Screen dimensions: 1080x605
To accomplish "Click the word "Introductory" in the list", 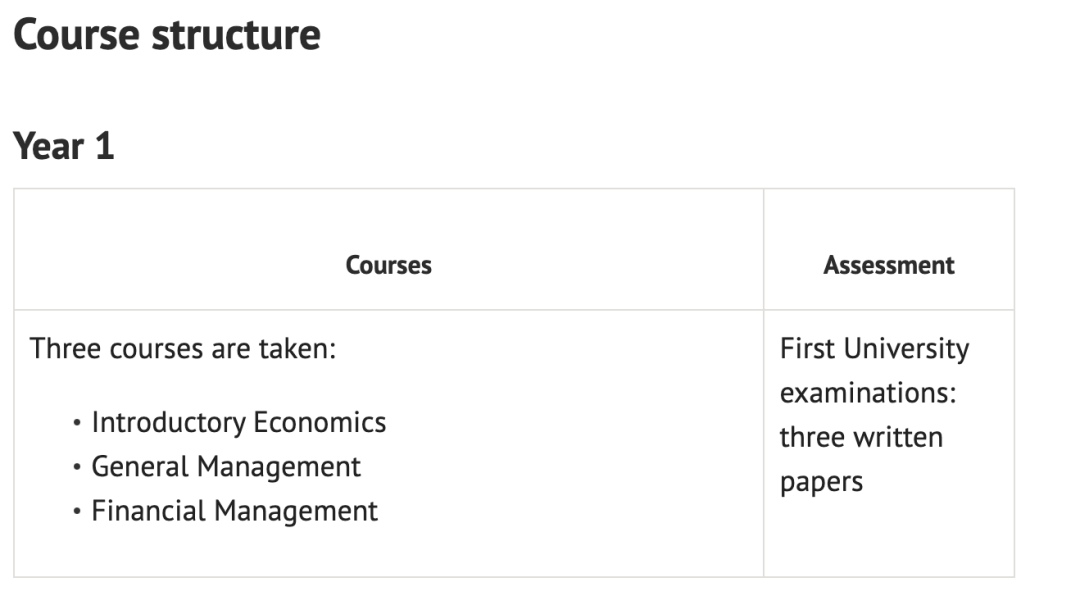I will pos(168,422).
